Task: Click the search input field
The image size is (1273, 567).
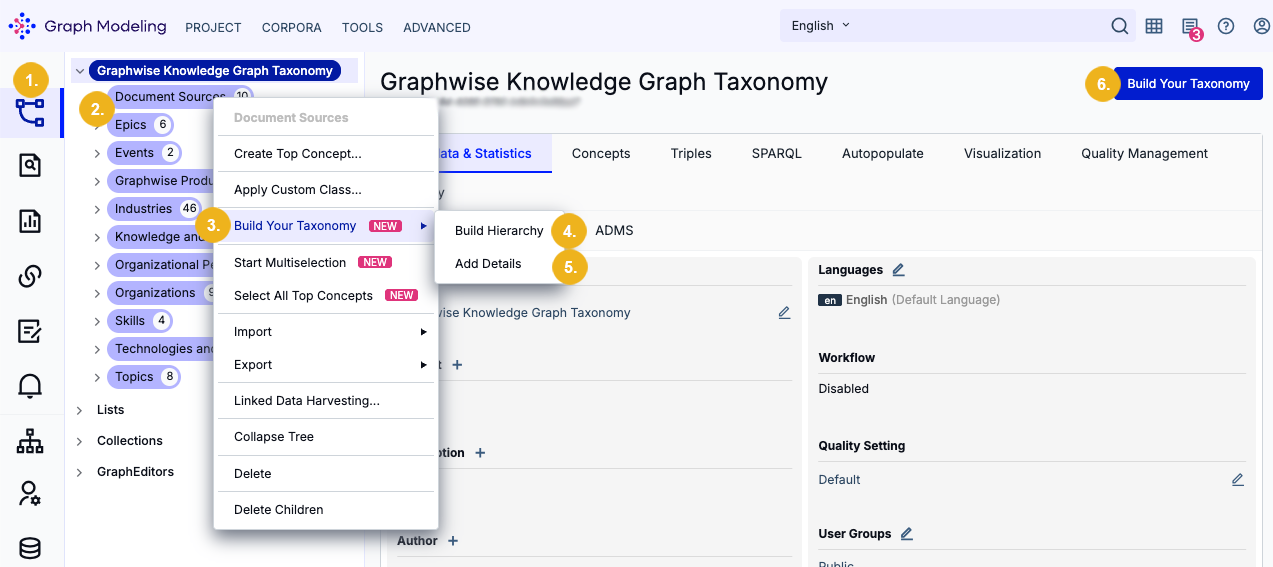Action: [980, 26]
